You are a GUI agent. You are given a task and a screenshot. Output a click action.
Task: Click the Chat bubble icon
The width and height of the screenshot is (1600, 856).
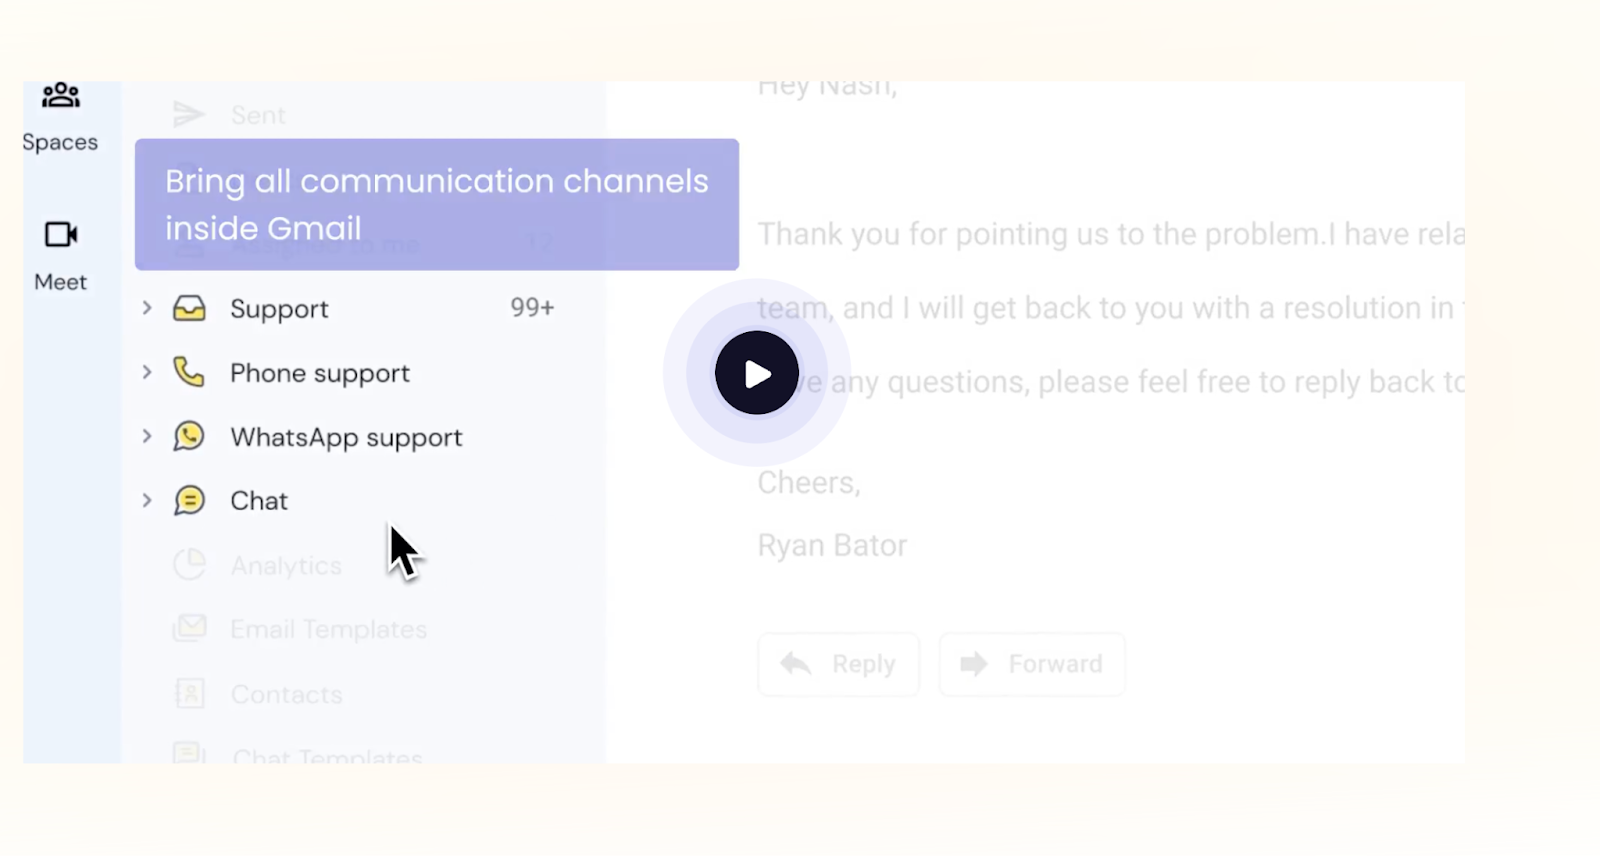pyautogui.click(x=189, y=500)
